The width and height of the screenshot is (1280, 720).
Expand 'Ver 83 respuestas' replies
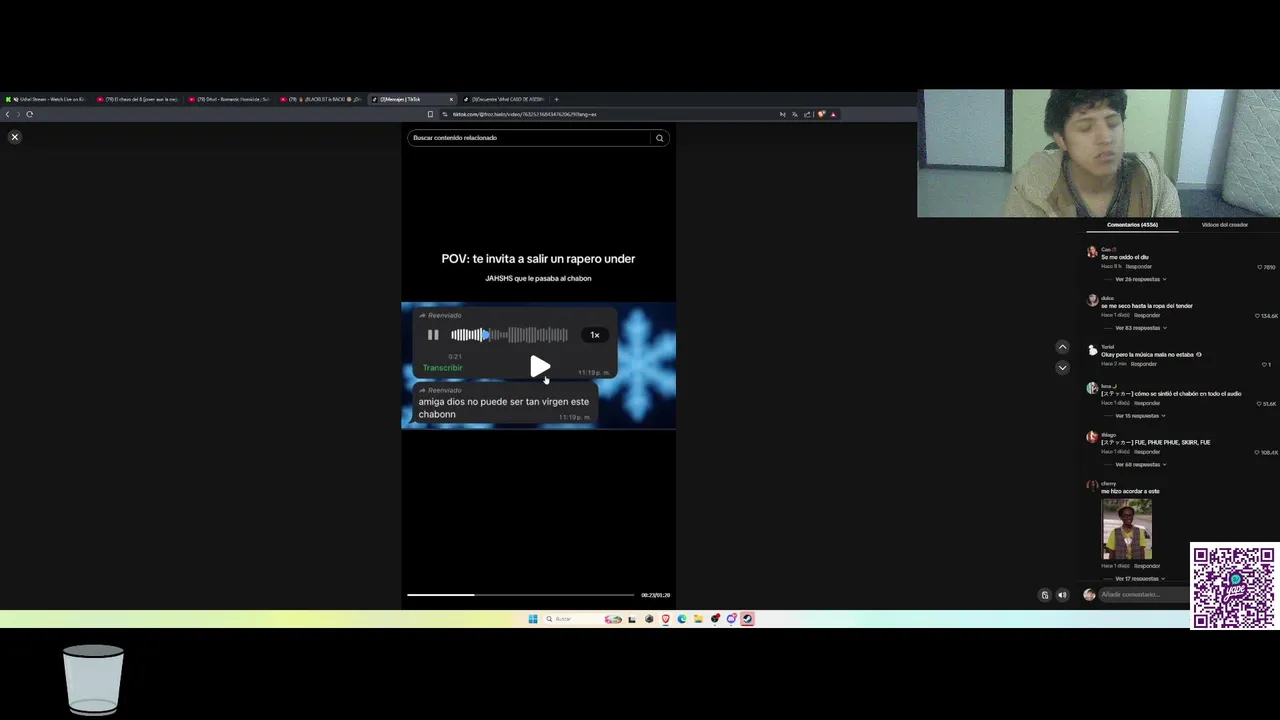(1140, 328)
